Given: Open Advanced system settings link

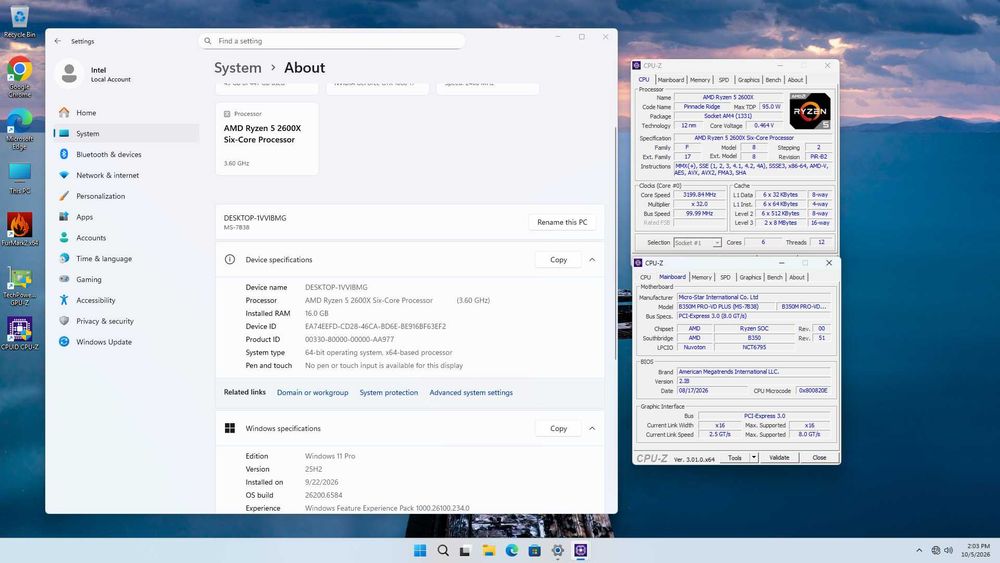Looking at the screenshot, I should (x=471, y=393).
